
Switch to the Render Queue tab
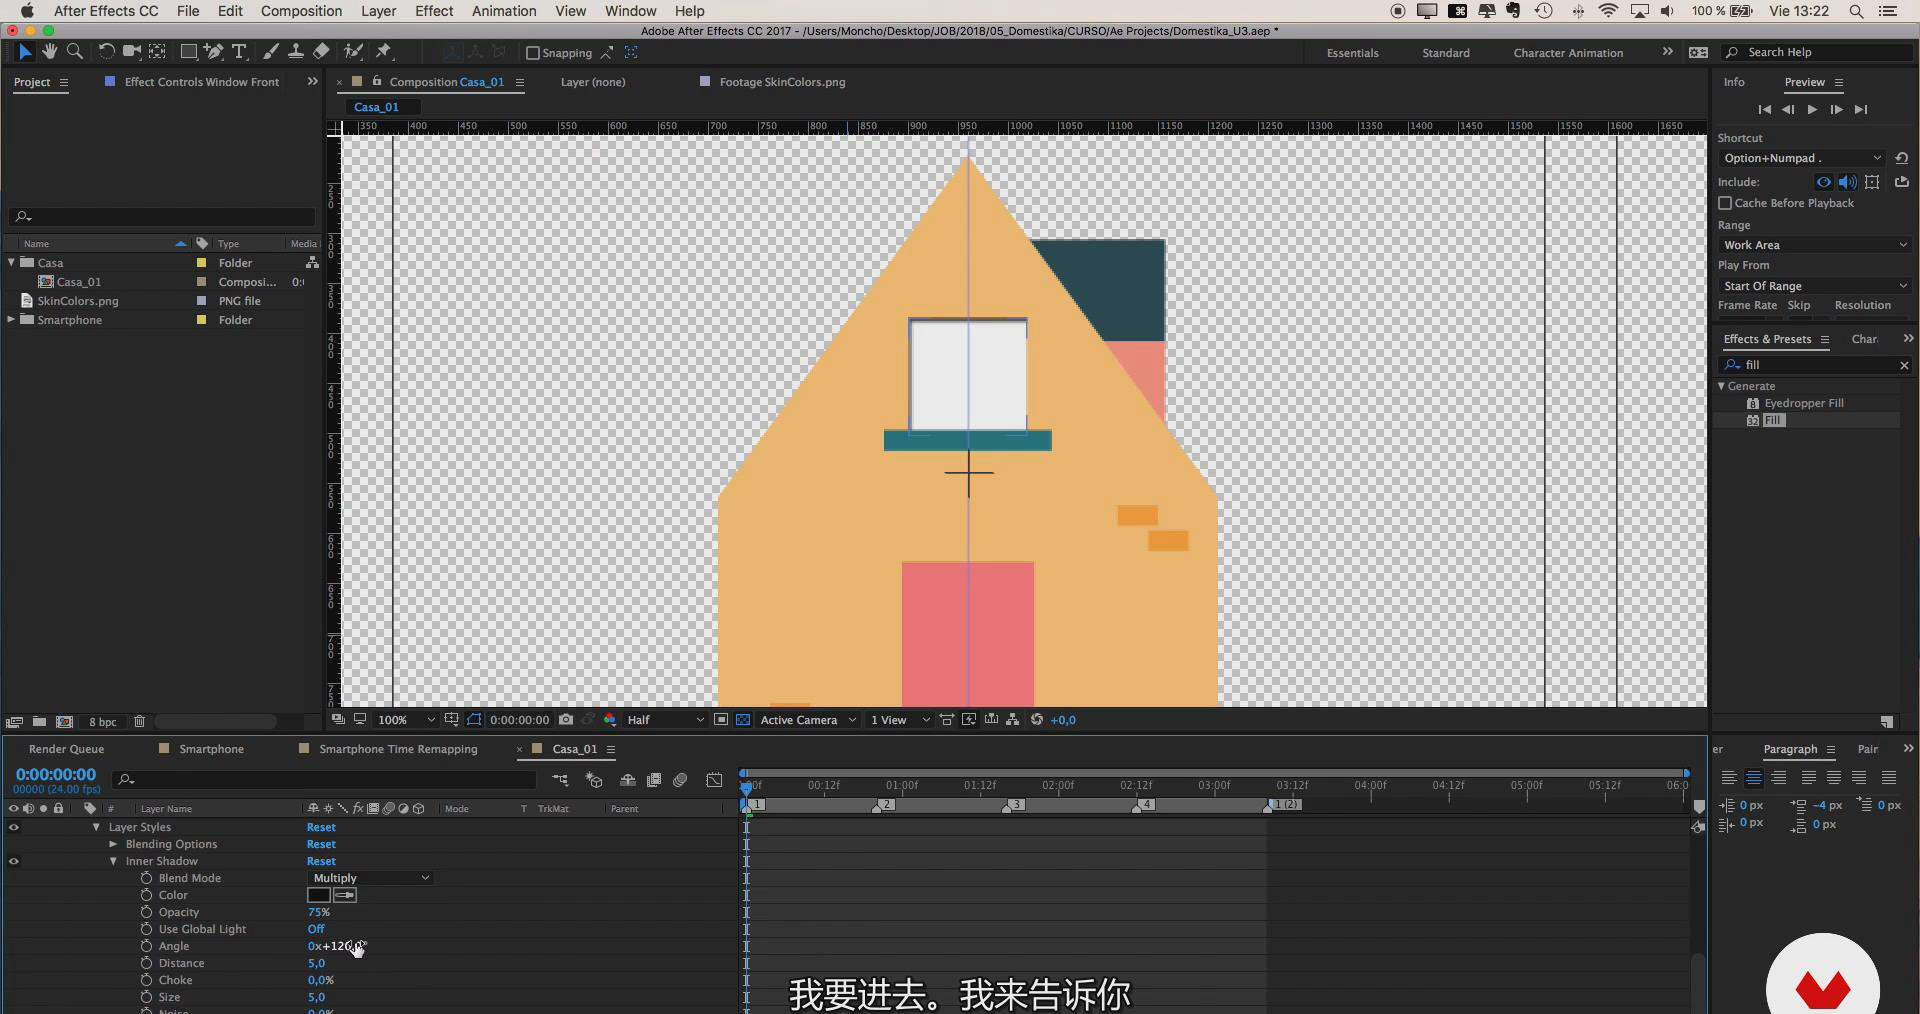click(x=66, y=749)
